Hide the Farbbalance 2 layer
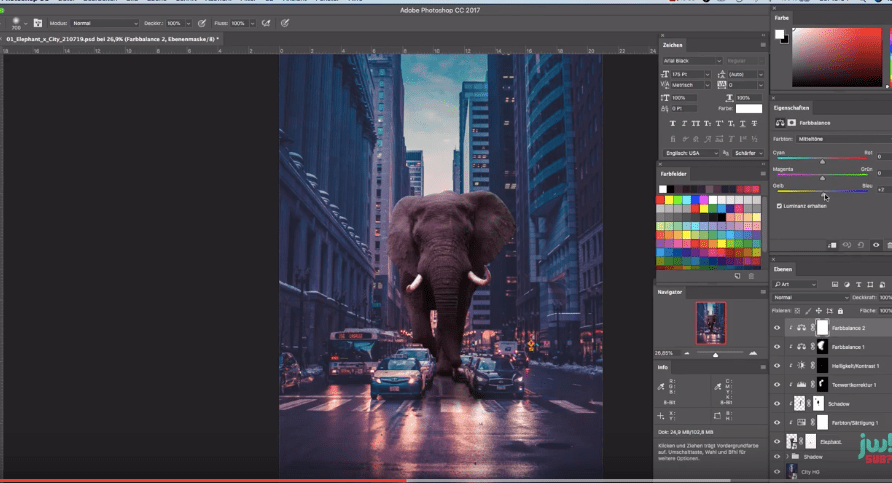 click(x=778, y=327)
